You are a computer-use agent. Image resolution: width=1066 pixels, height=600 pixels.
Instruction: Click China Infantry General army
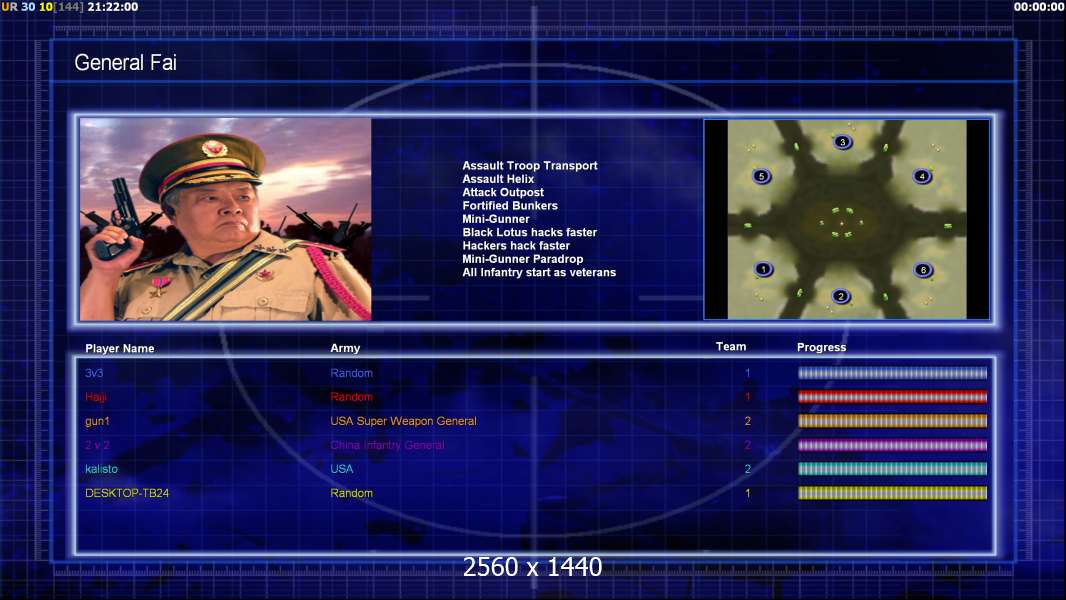pyautogui.click(x=388, y=445)
